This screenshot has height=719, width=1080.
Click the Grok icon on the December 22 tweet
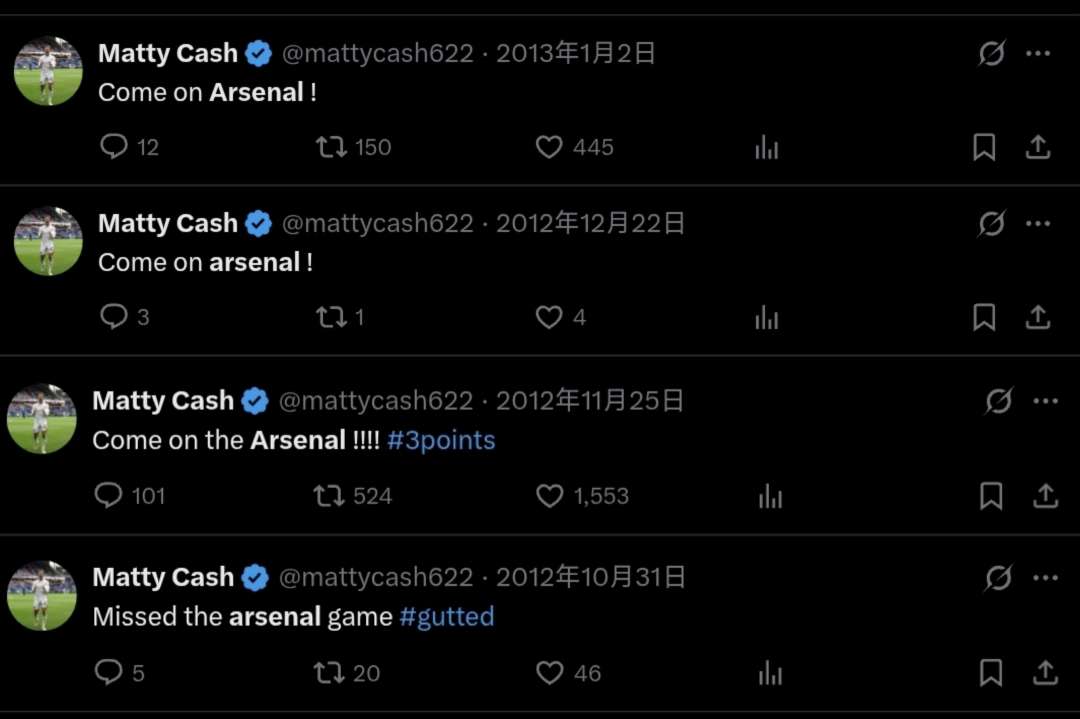click(991, 223)
